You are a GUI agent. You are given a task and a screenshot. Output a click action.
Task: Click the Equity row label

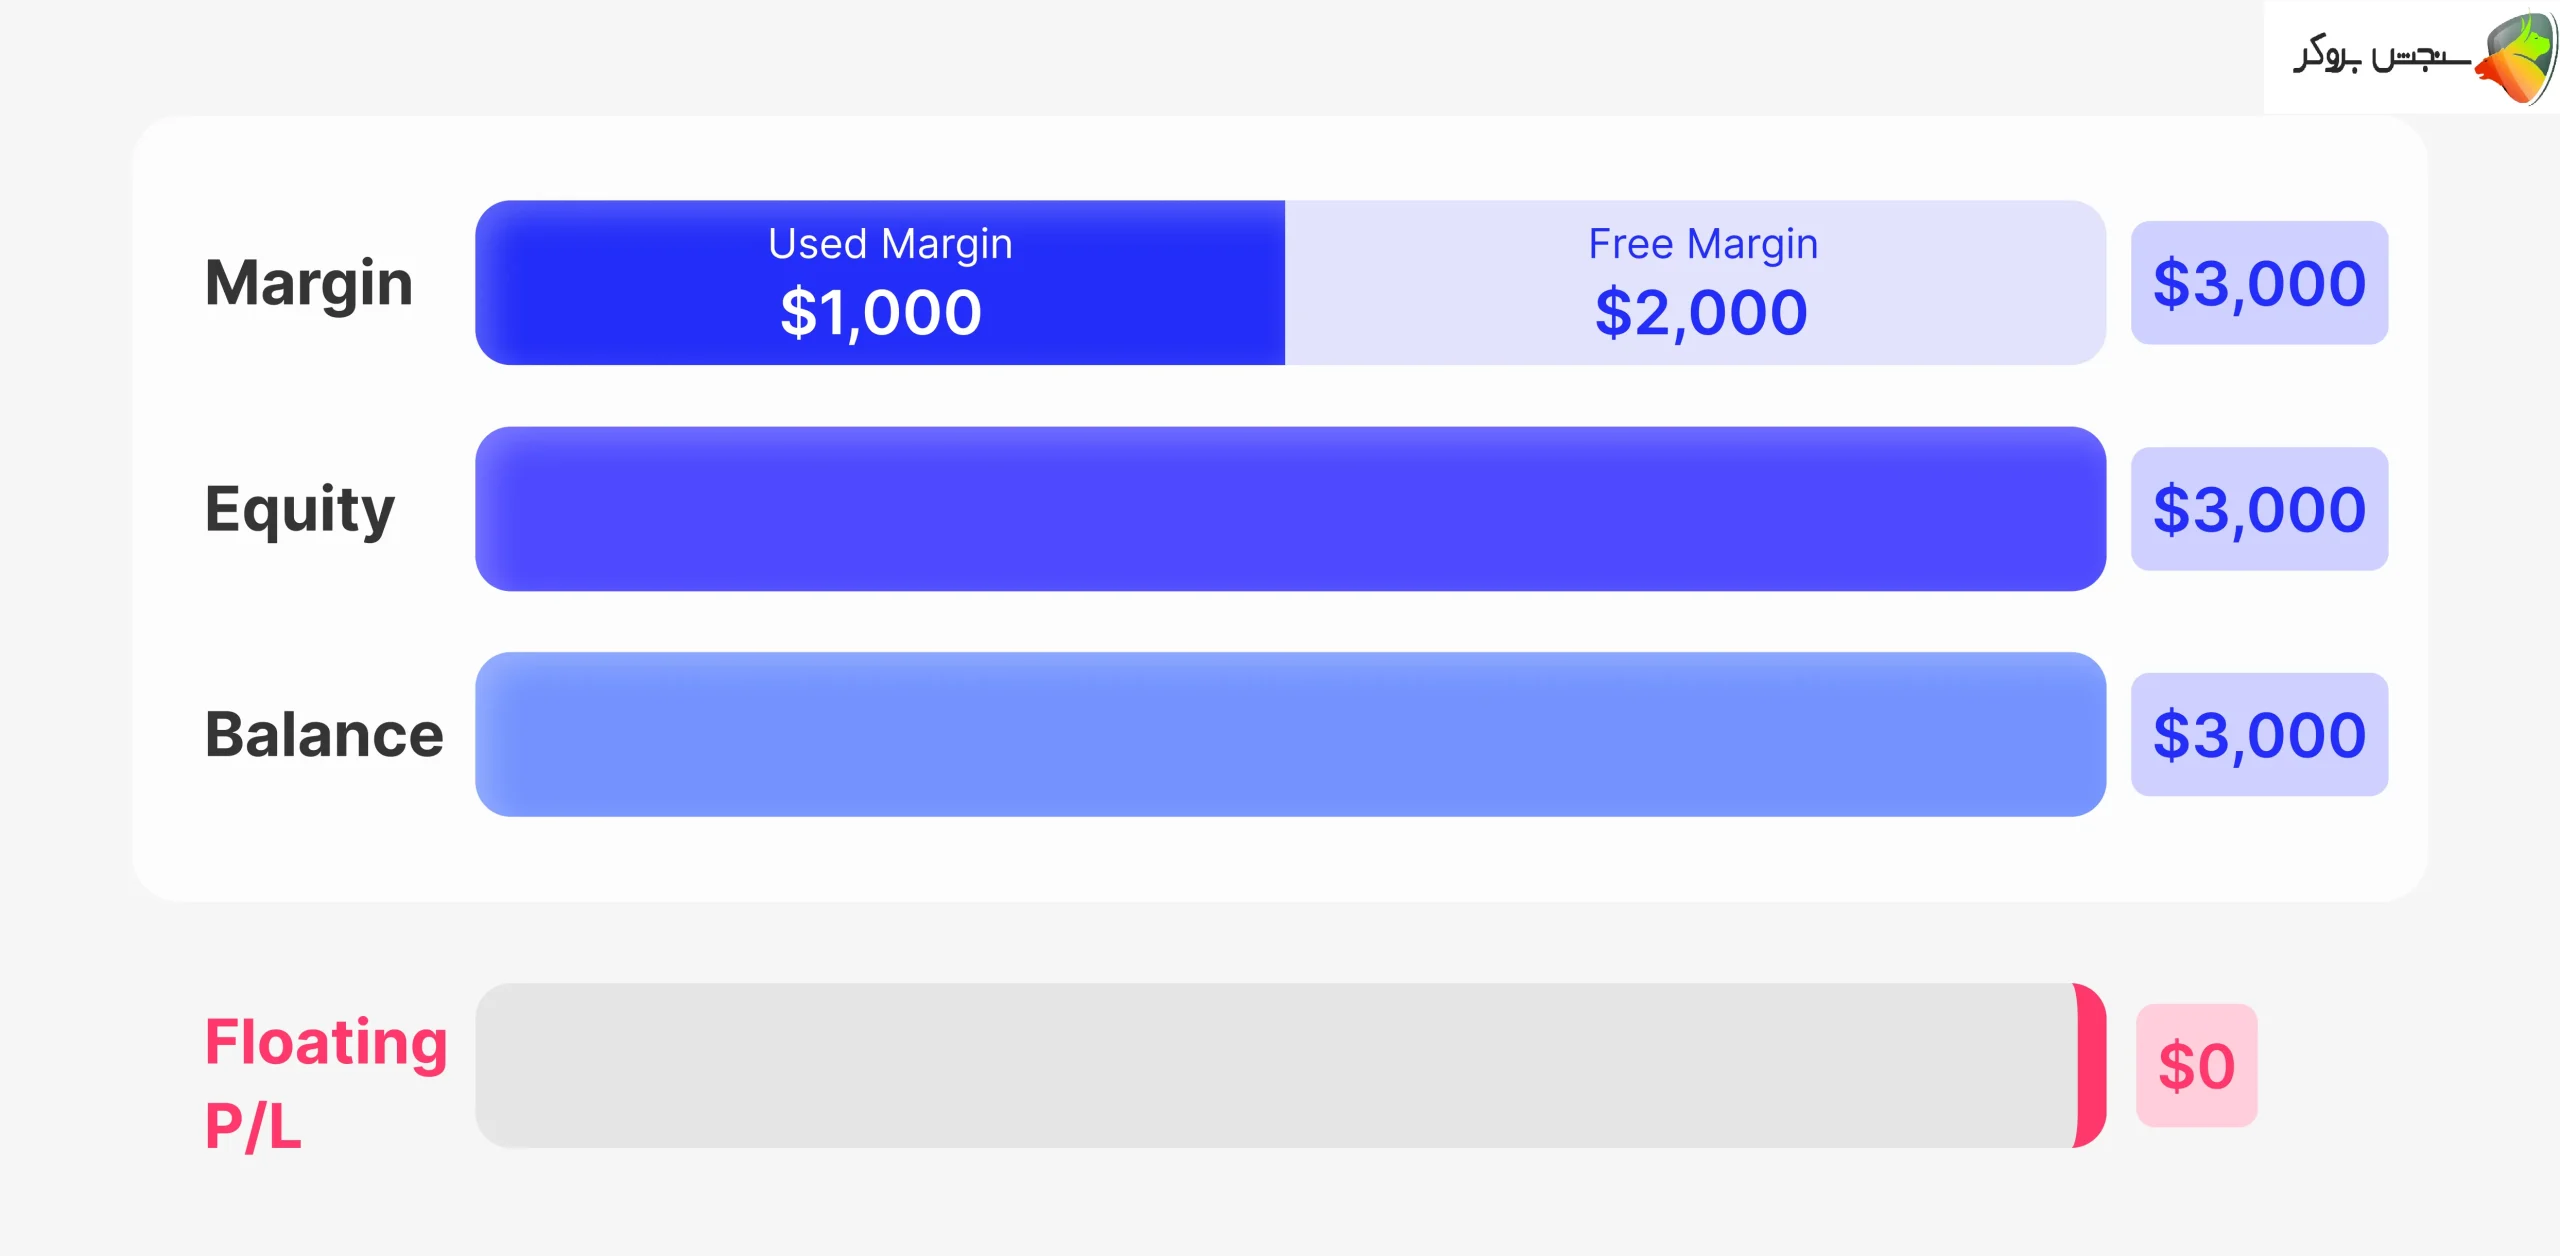[299, 509]
